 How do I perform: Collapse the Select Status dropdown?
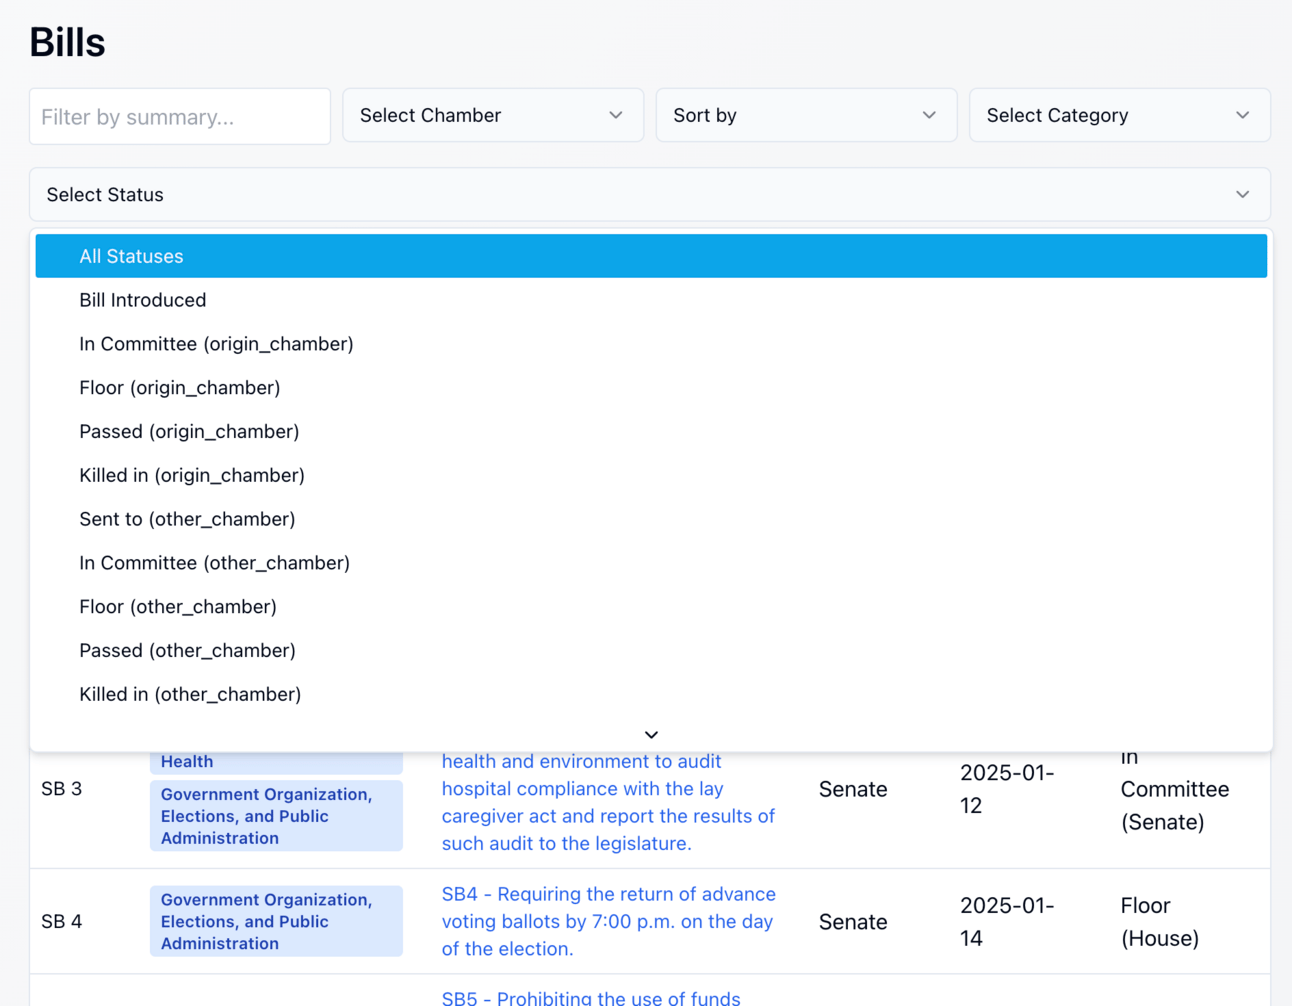click(650, 194)
